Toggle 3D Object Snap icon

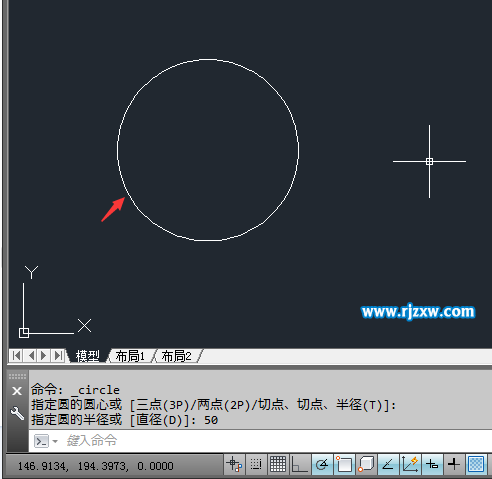(366, 464)
